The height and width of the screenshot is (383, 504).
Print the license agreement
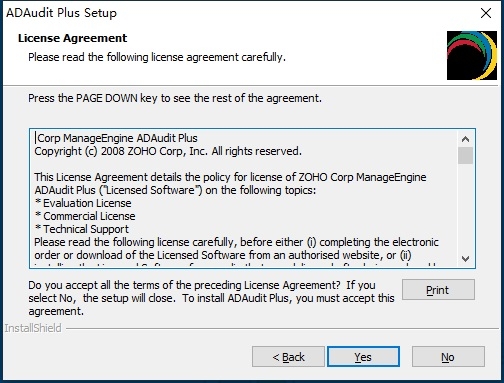point(438,290)
